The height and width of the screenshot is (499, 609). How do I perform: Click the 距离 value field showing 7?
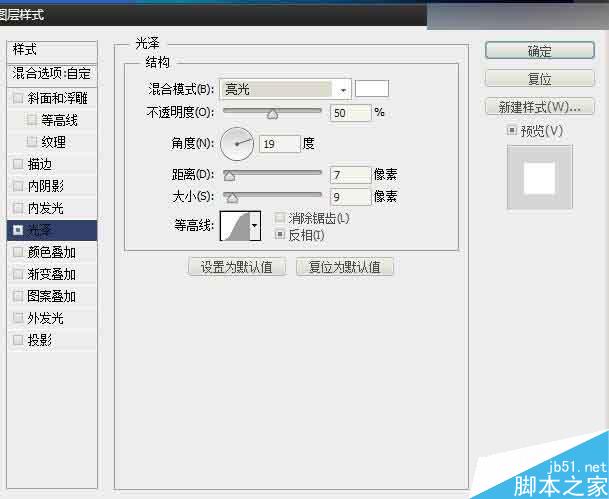click(x=350, y=175)
